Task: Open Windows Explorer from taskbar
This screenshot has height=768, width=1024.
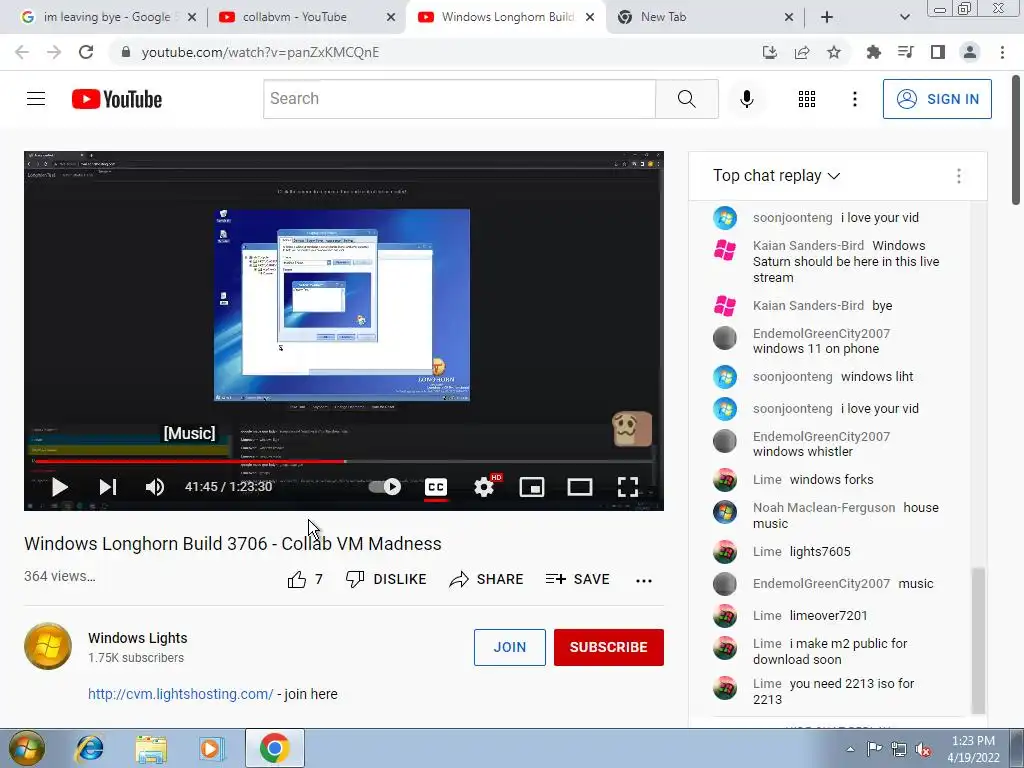Action: [151, 749]
